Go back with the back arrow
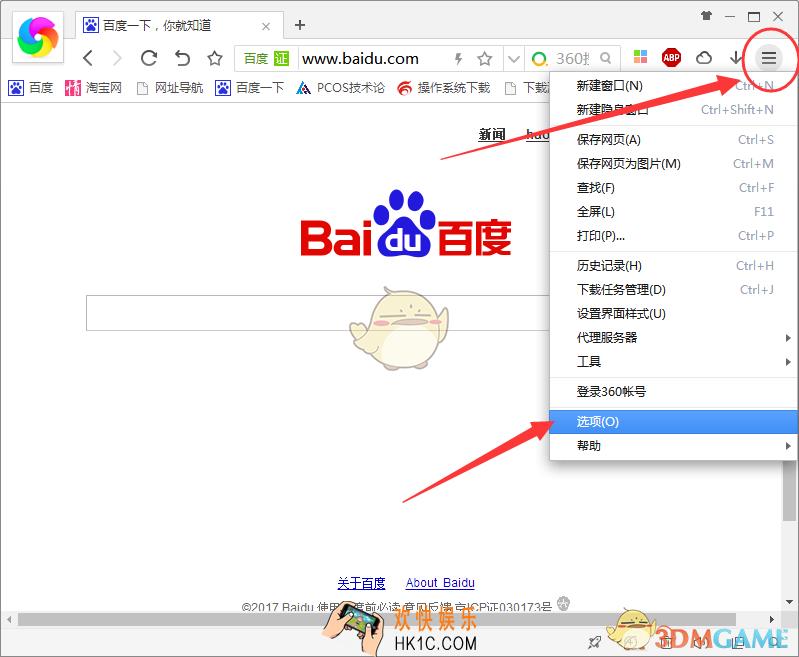The image size is (799, 657). [x=88, y=58]
